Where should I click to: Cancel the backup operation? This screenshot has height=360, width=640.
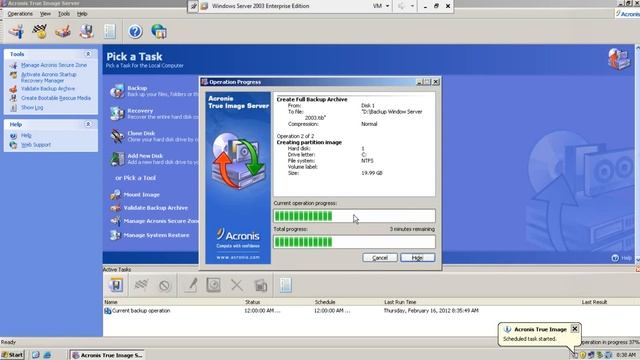[380, 258]
